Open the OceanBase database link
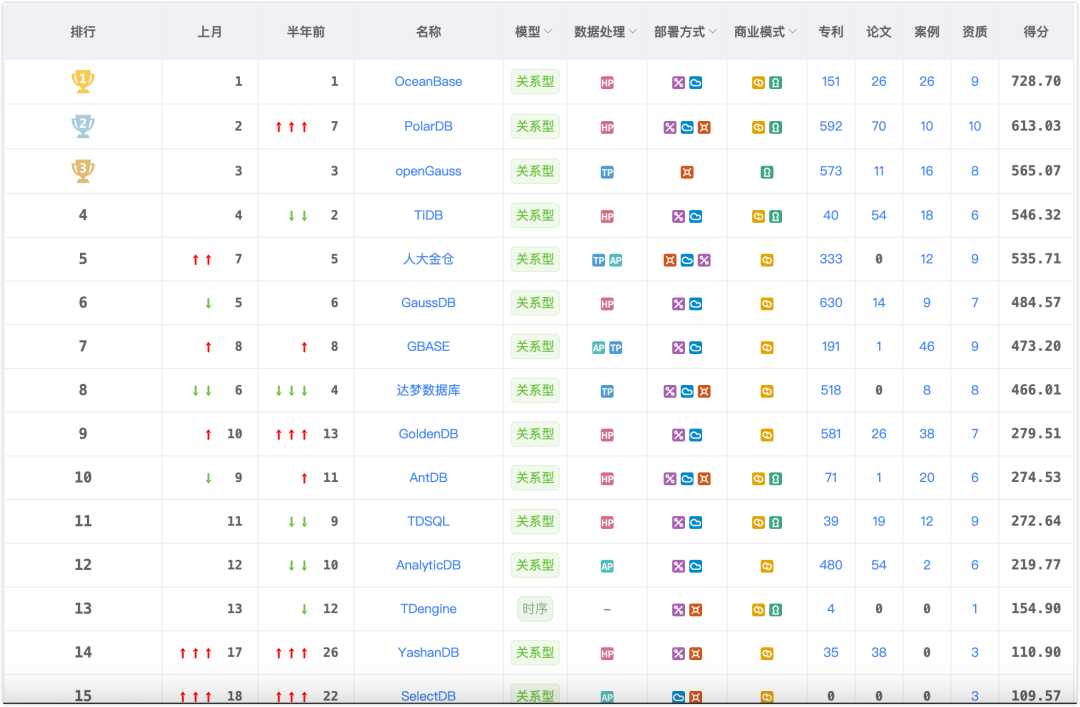 click(x=428, y=81)
